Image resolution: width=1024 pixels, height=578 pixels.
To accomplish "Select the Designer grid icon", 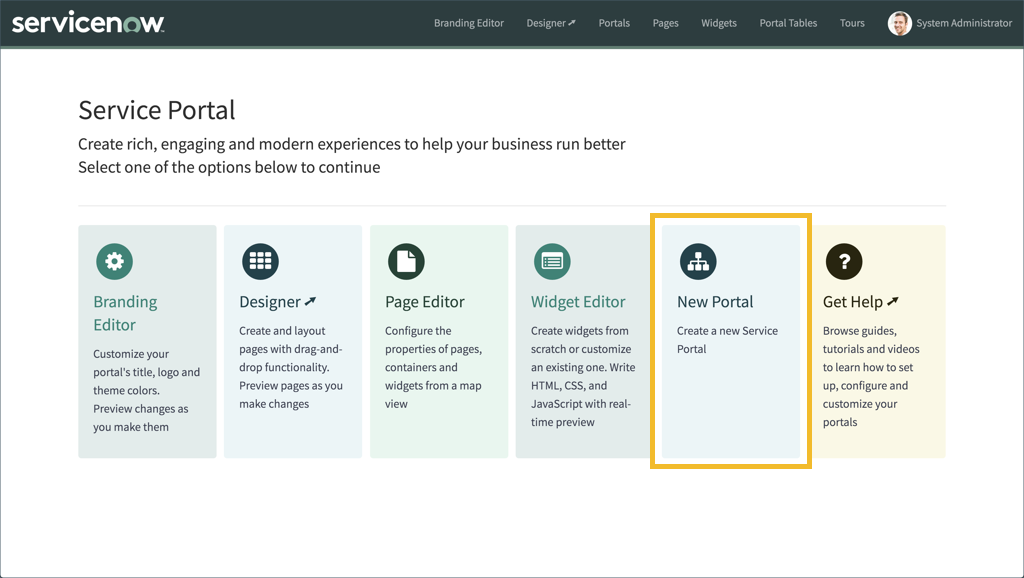I will coord(260,261).
